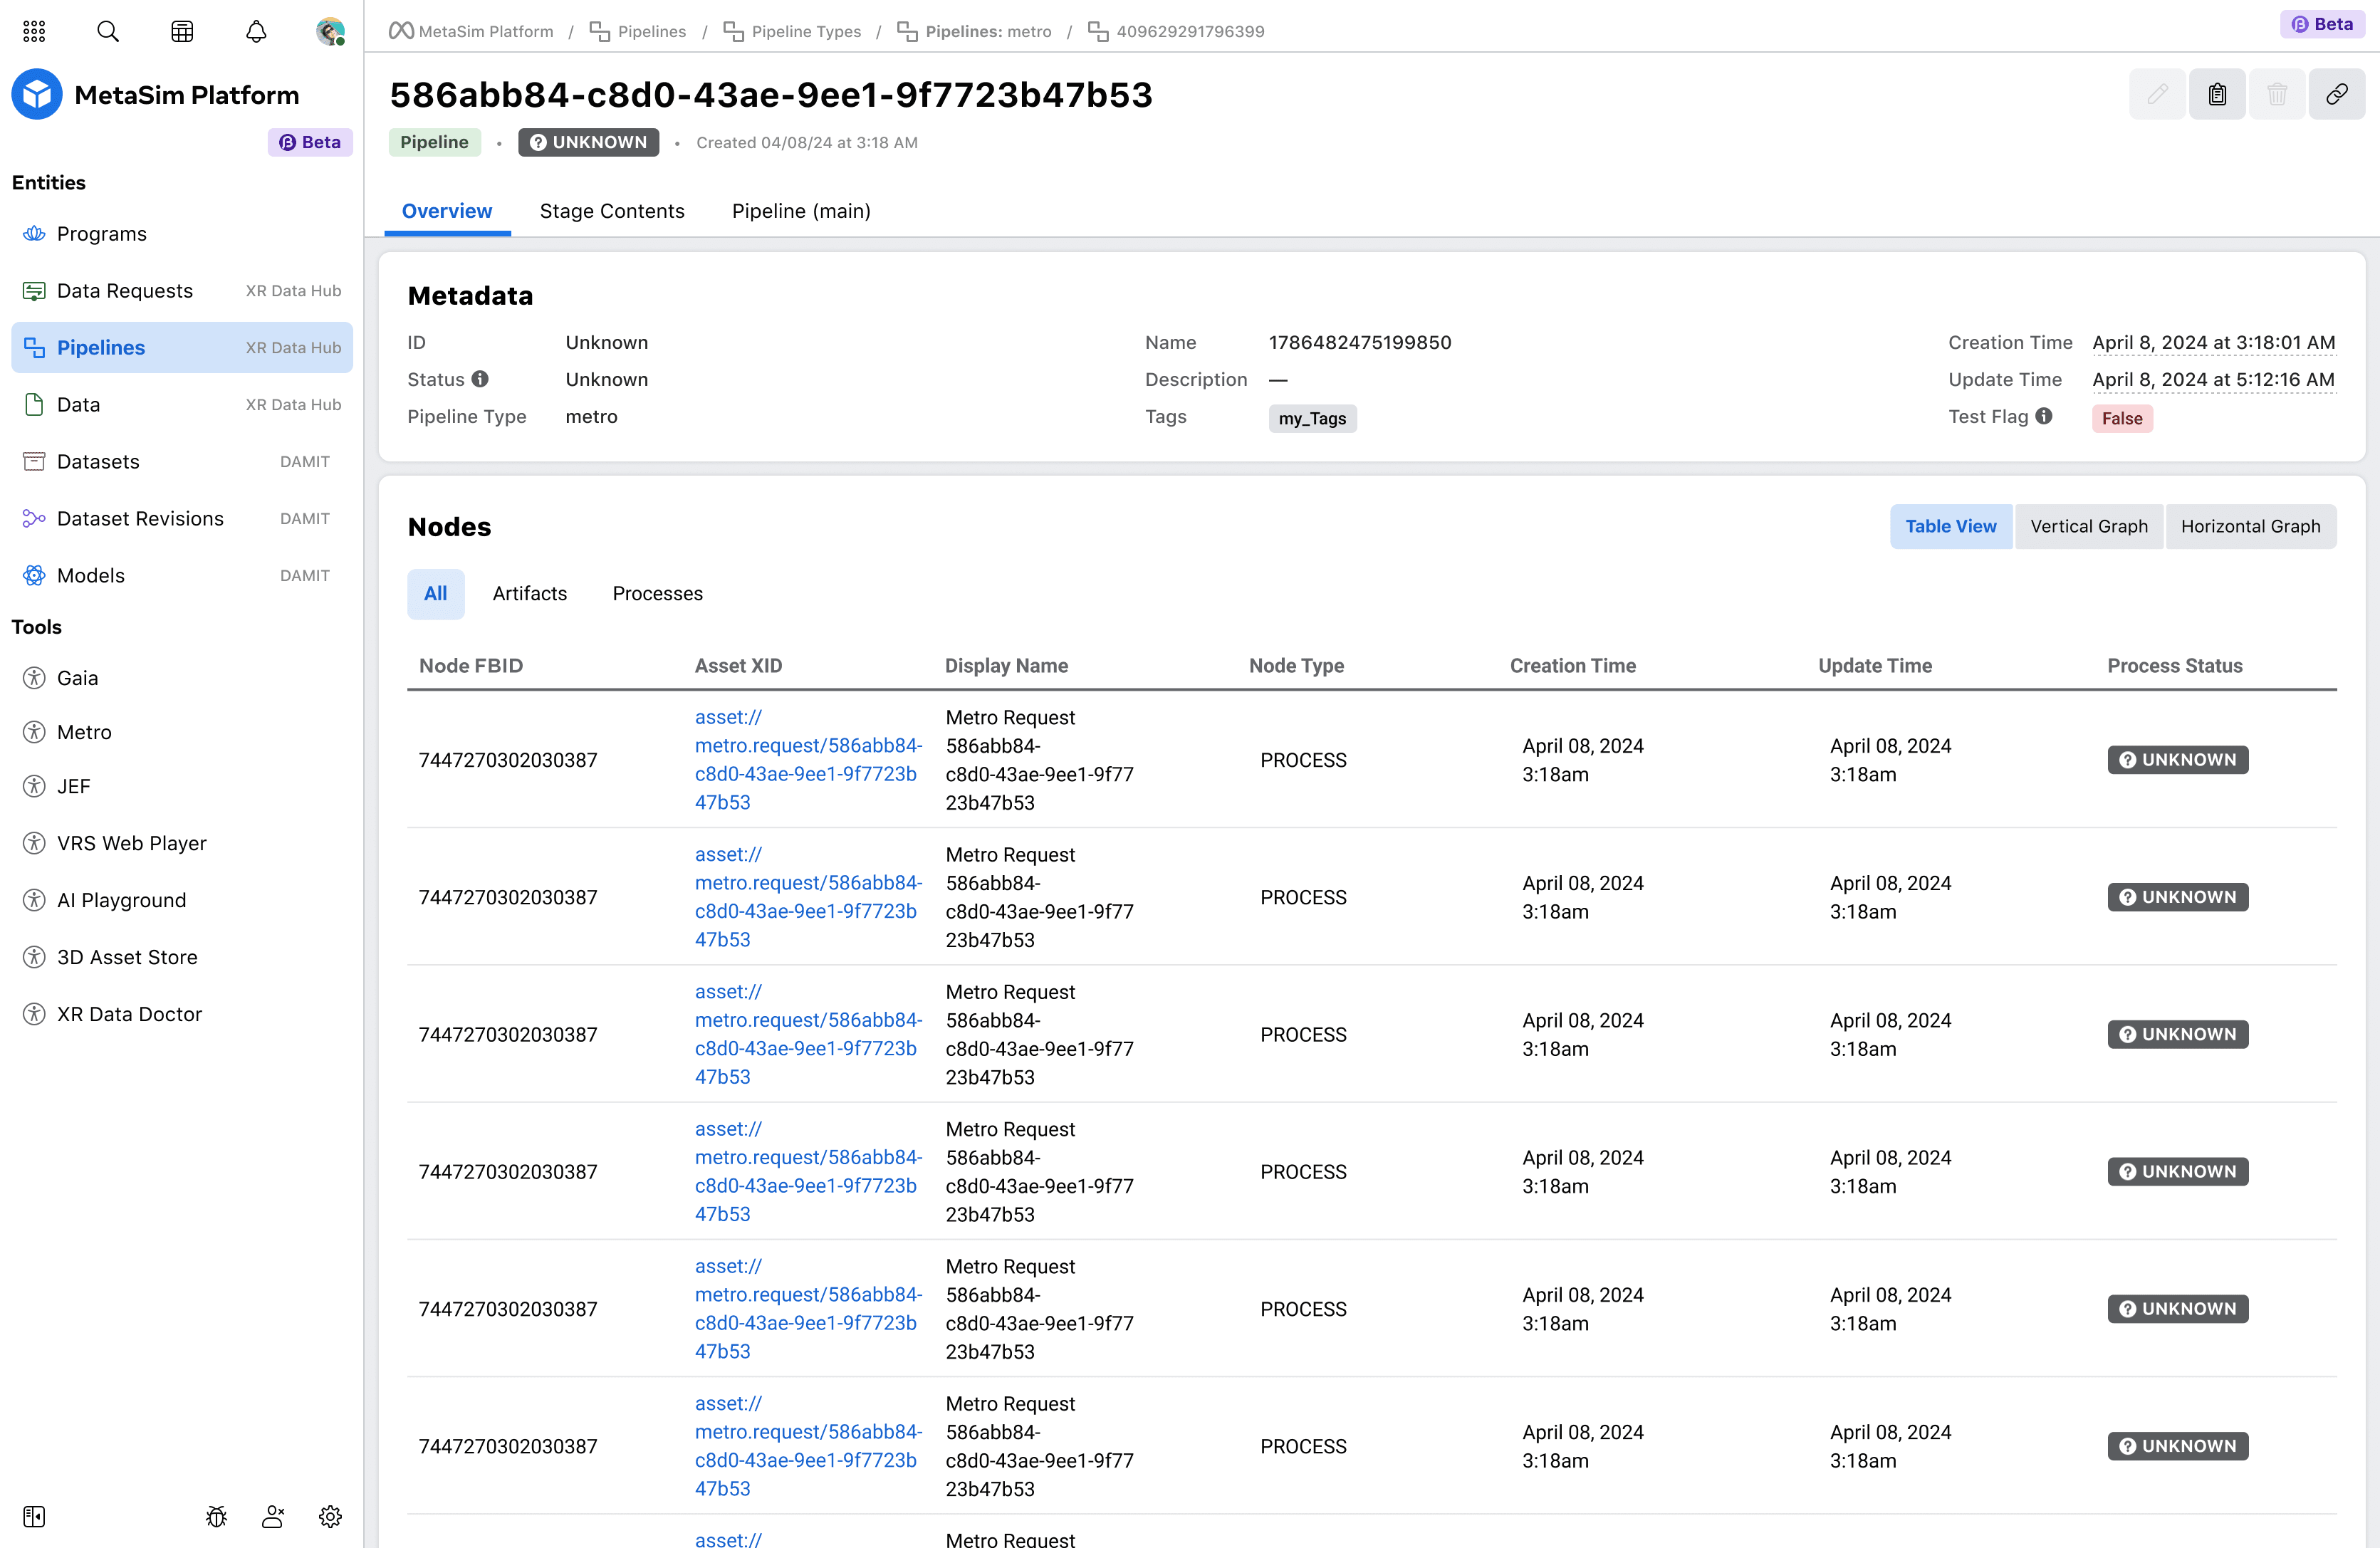Open the settings gear icon
This screenshot has width=2380, height=1548.
pyautogui.click(x=330, y=1516)
